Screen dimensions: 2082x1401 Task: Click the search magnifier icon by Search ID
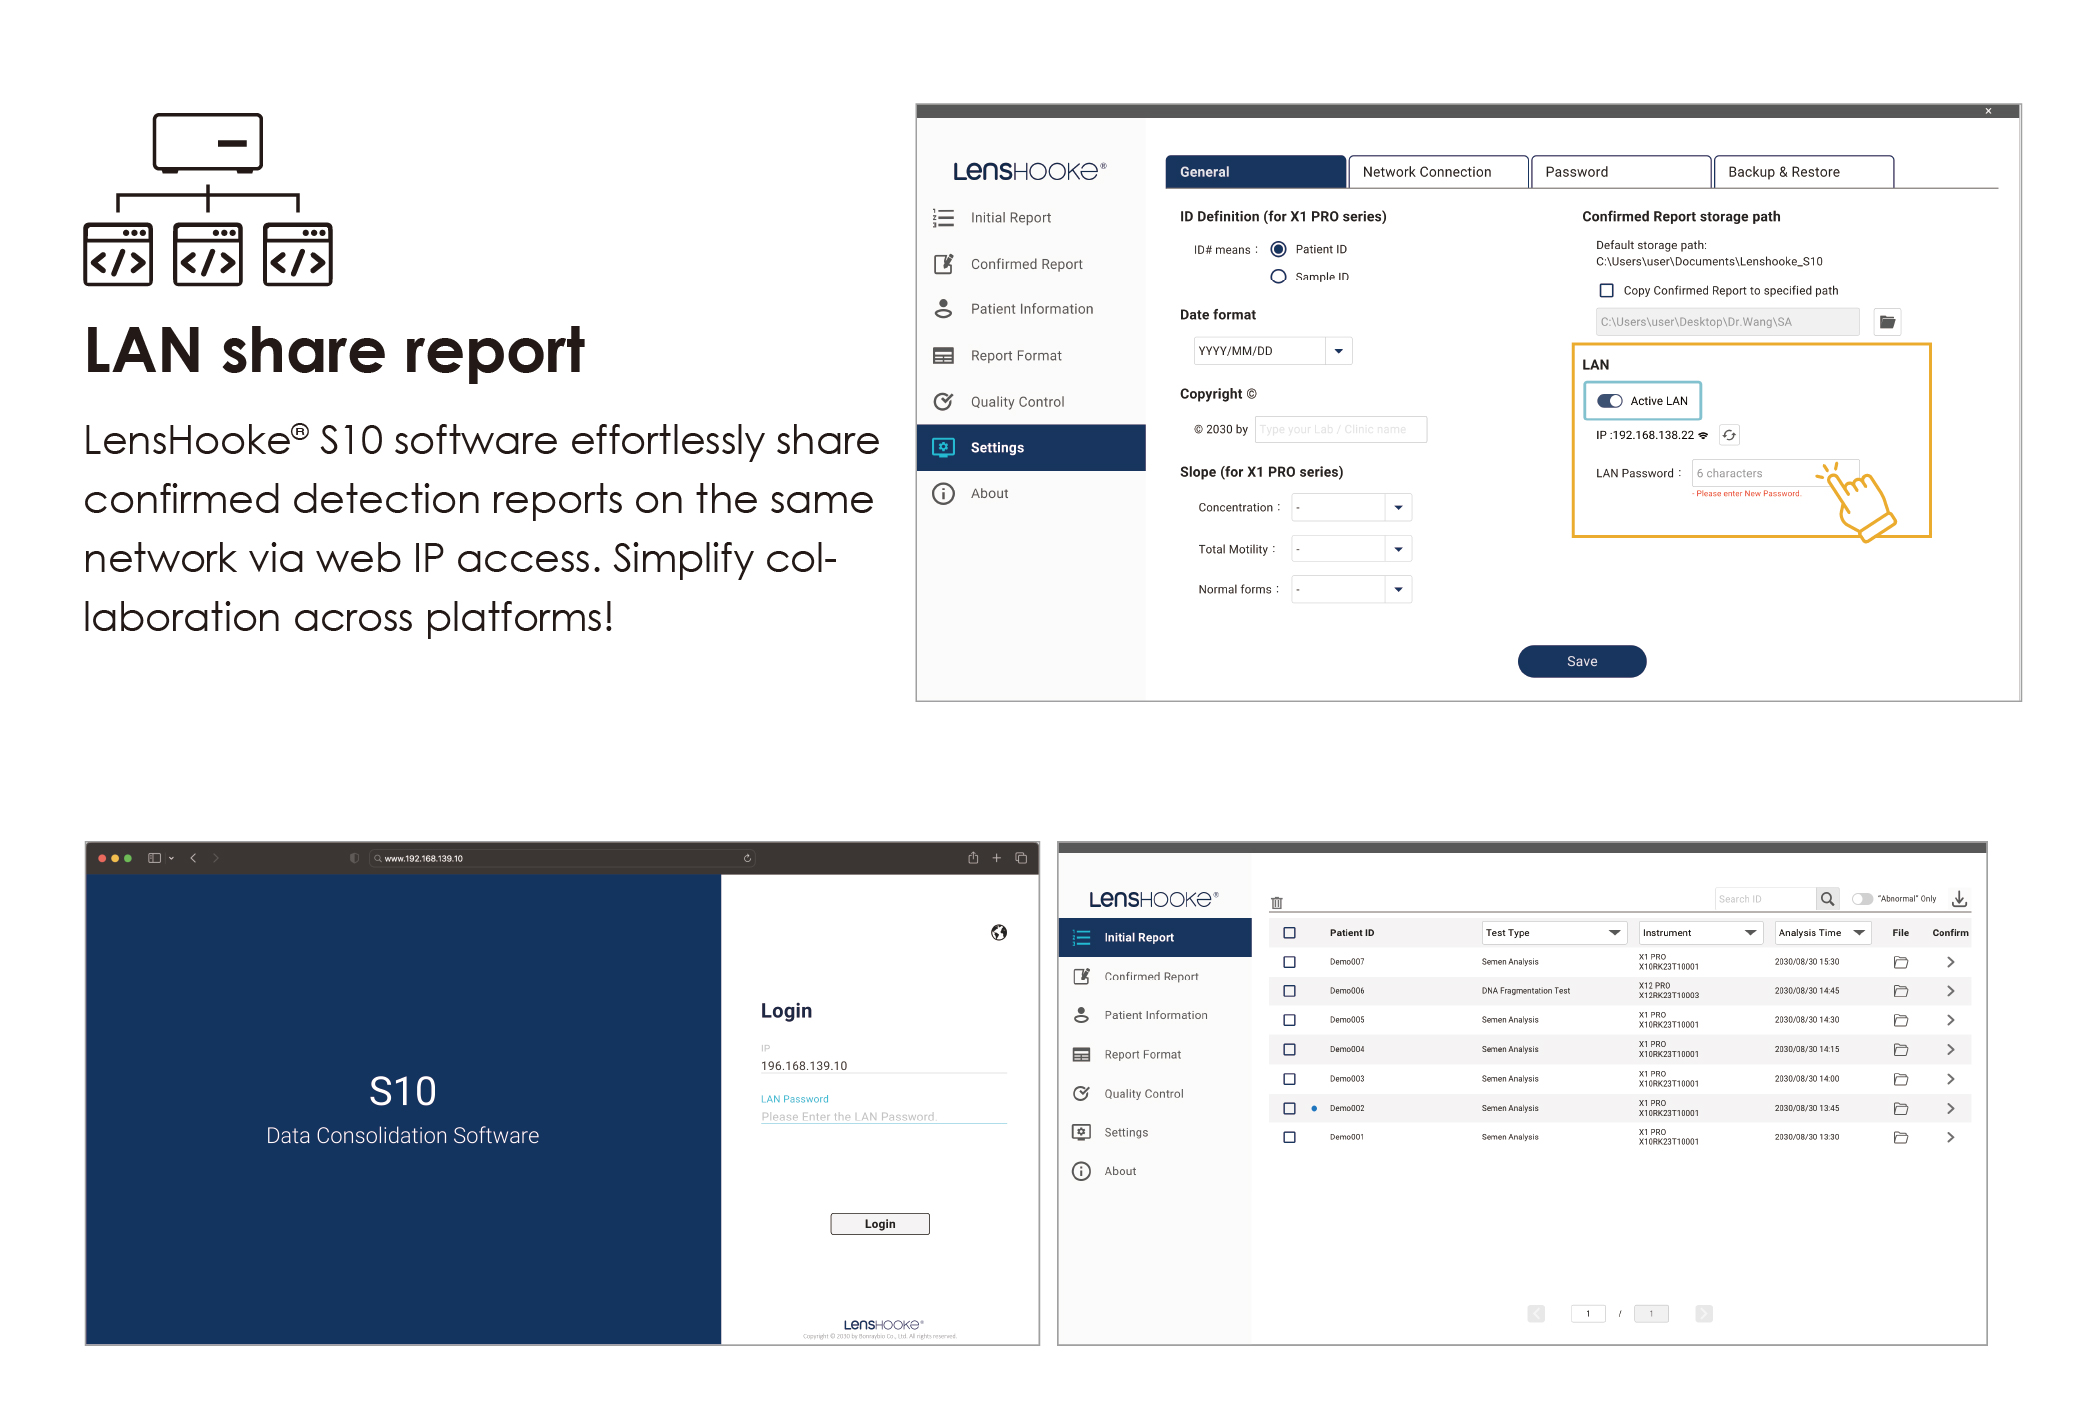tap(1827, 899)
